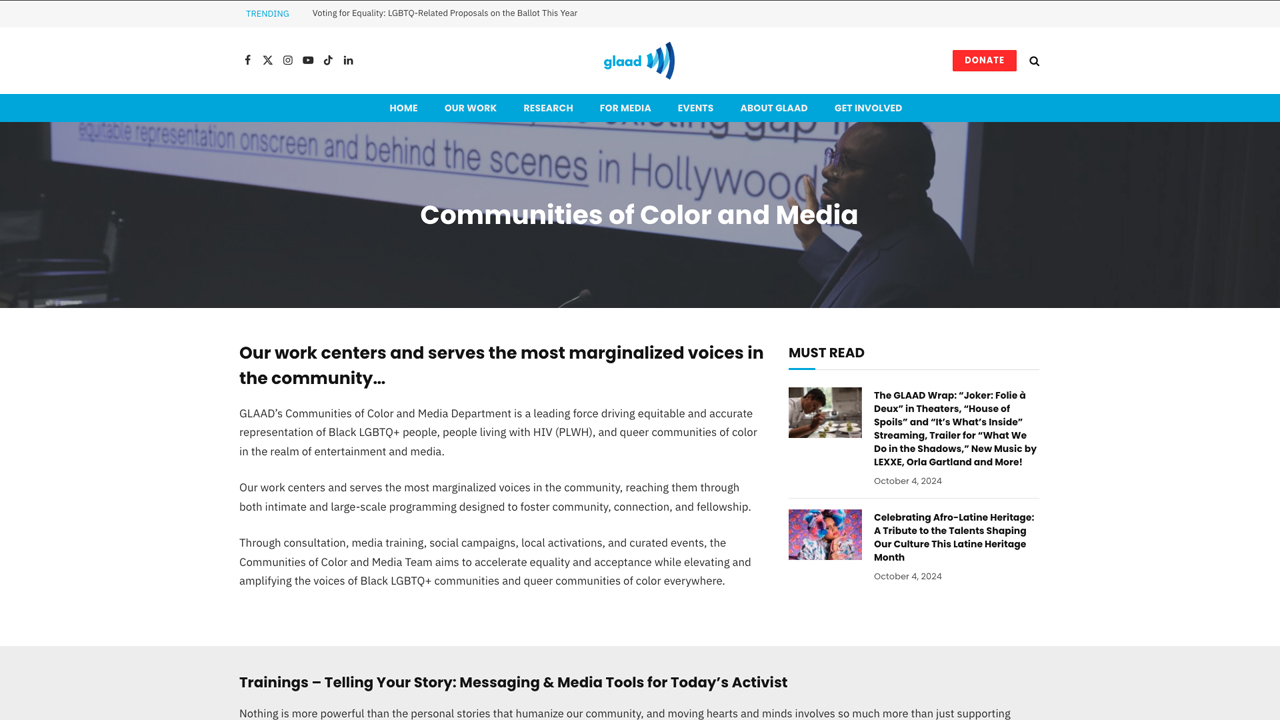
Task: Open the LinkedIn icon in header
Action: 348,60
